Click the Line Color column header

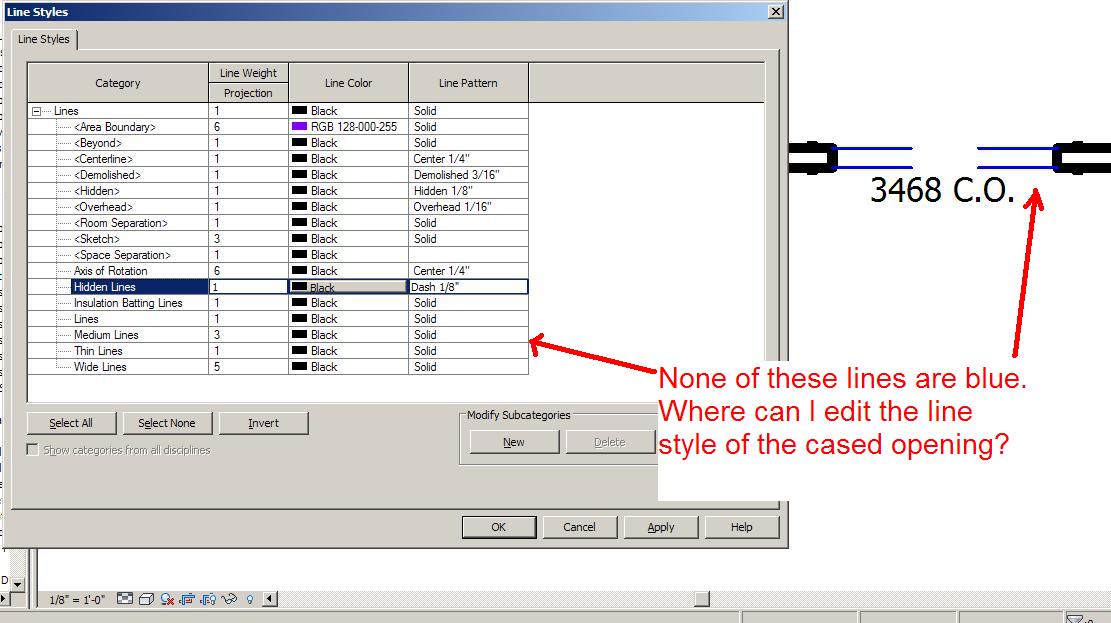coord(349,83)
